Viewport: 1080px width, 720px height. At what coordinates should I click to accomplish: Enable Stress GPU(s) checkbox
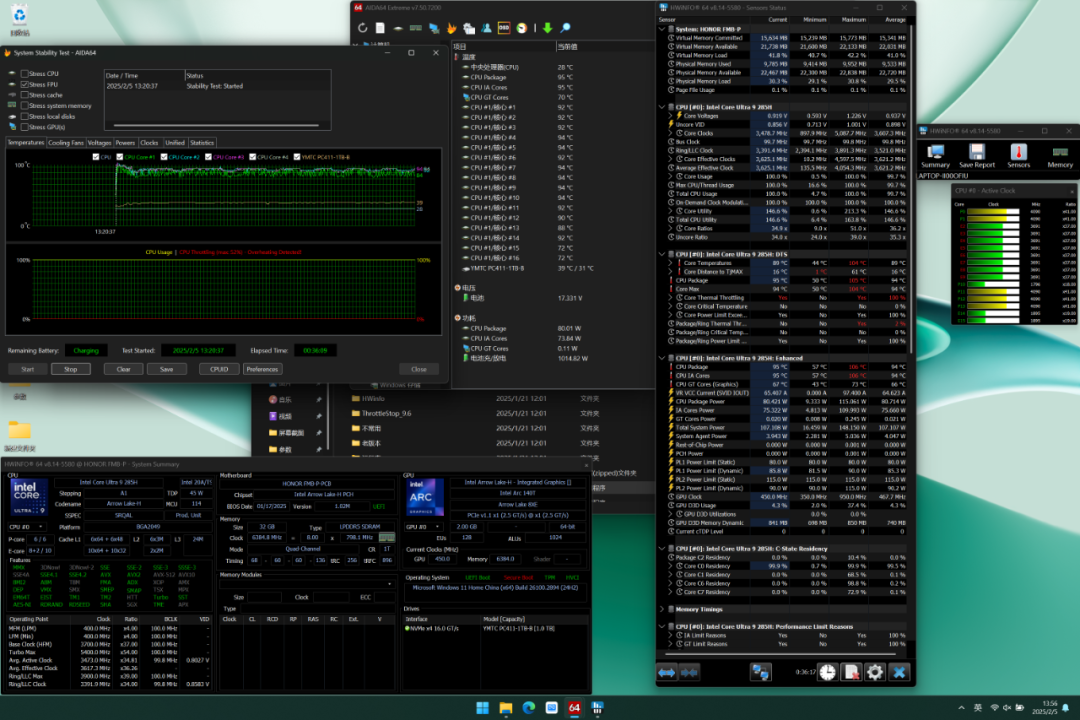25,127
